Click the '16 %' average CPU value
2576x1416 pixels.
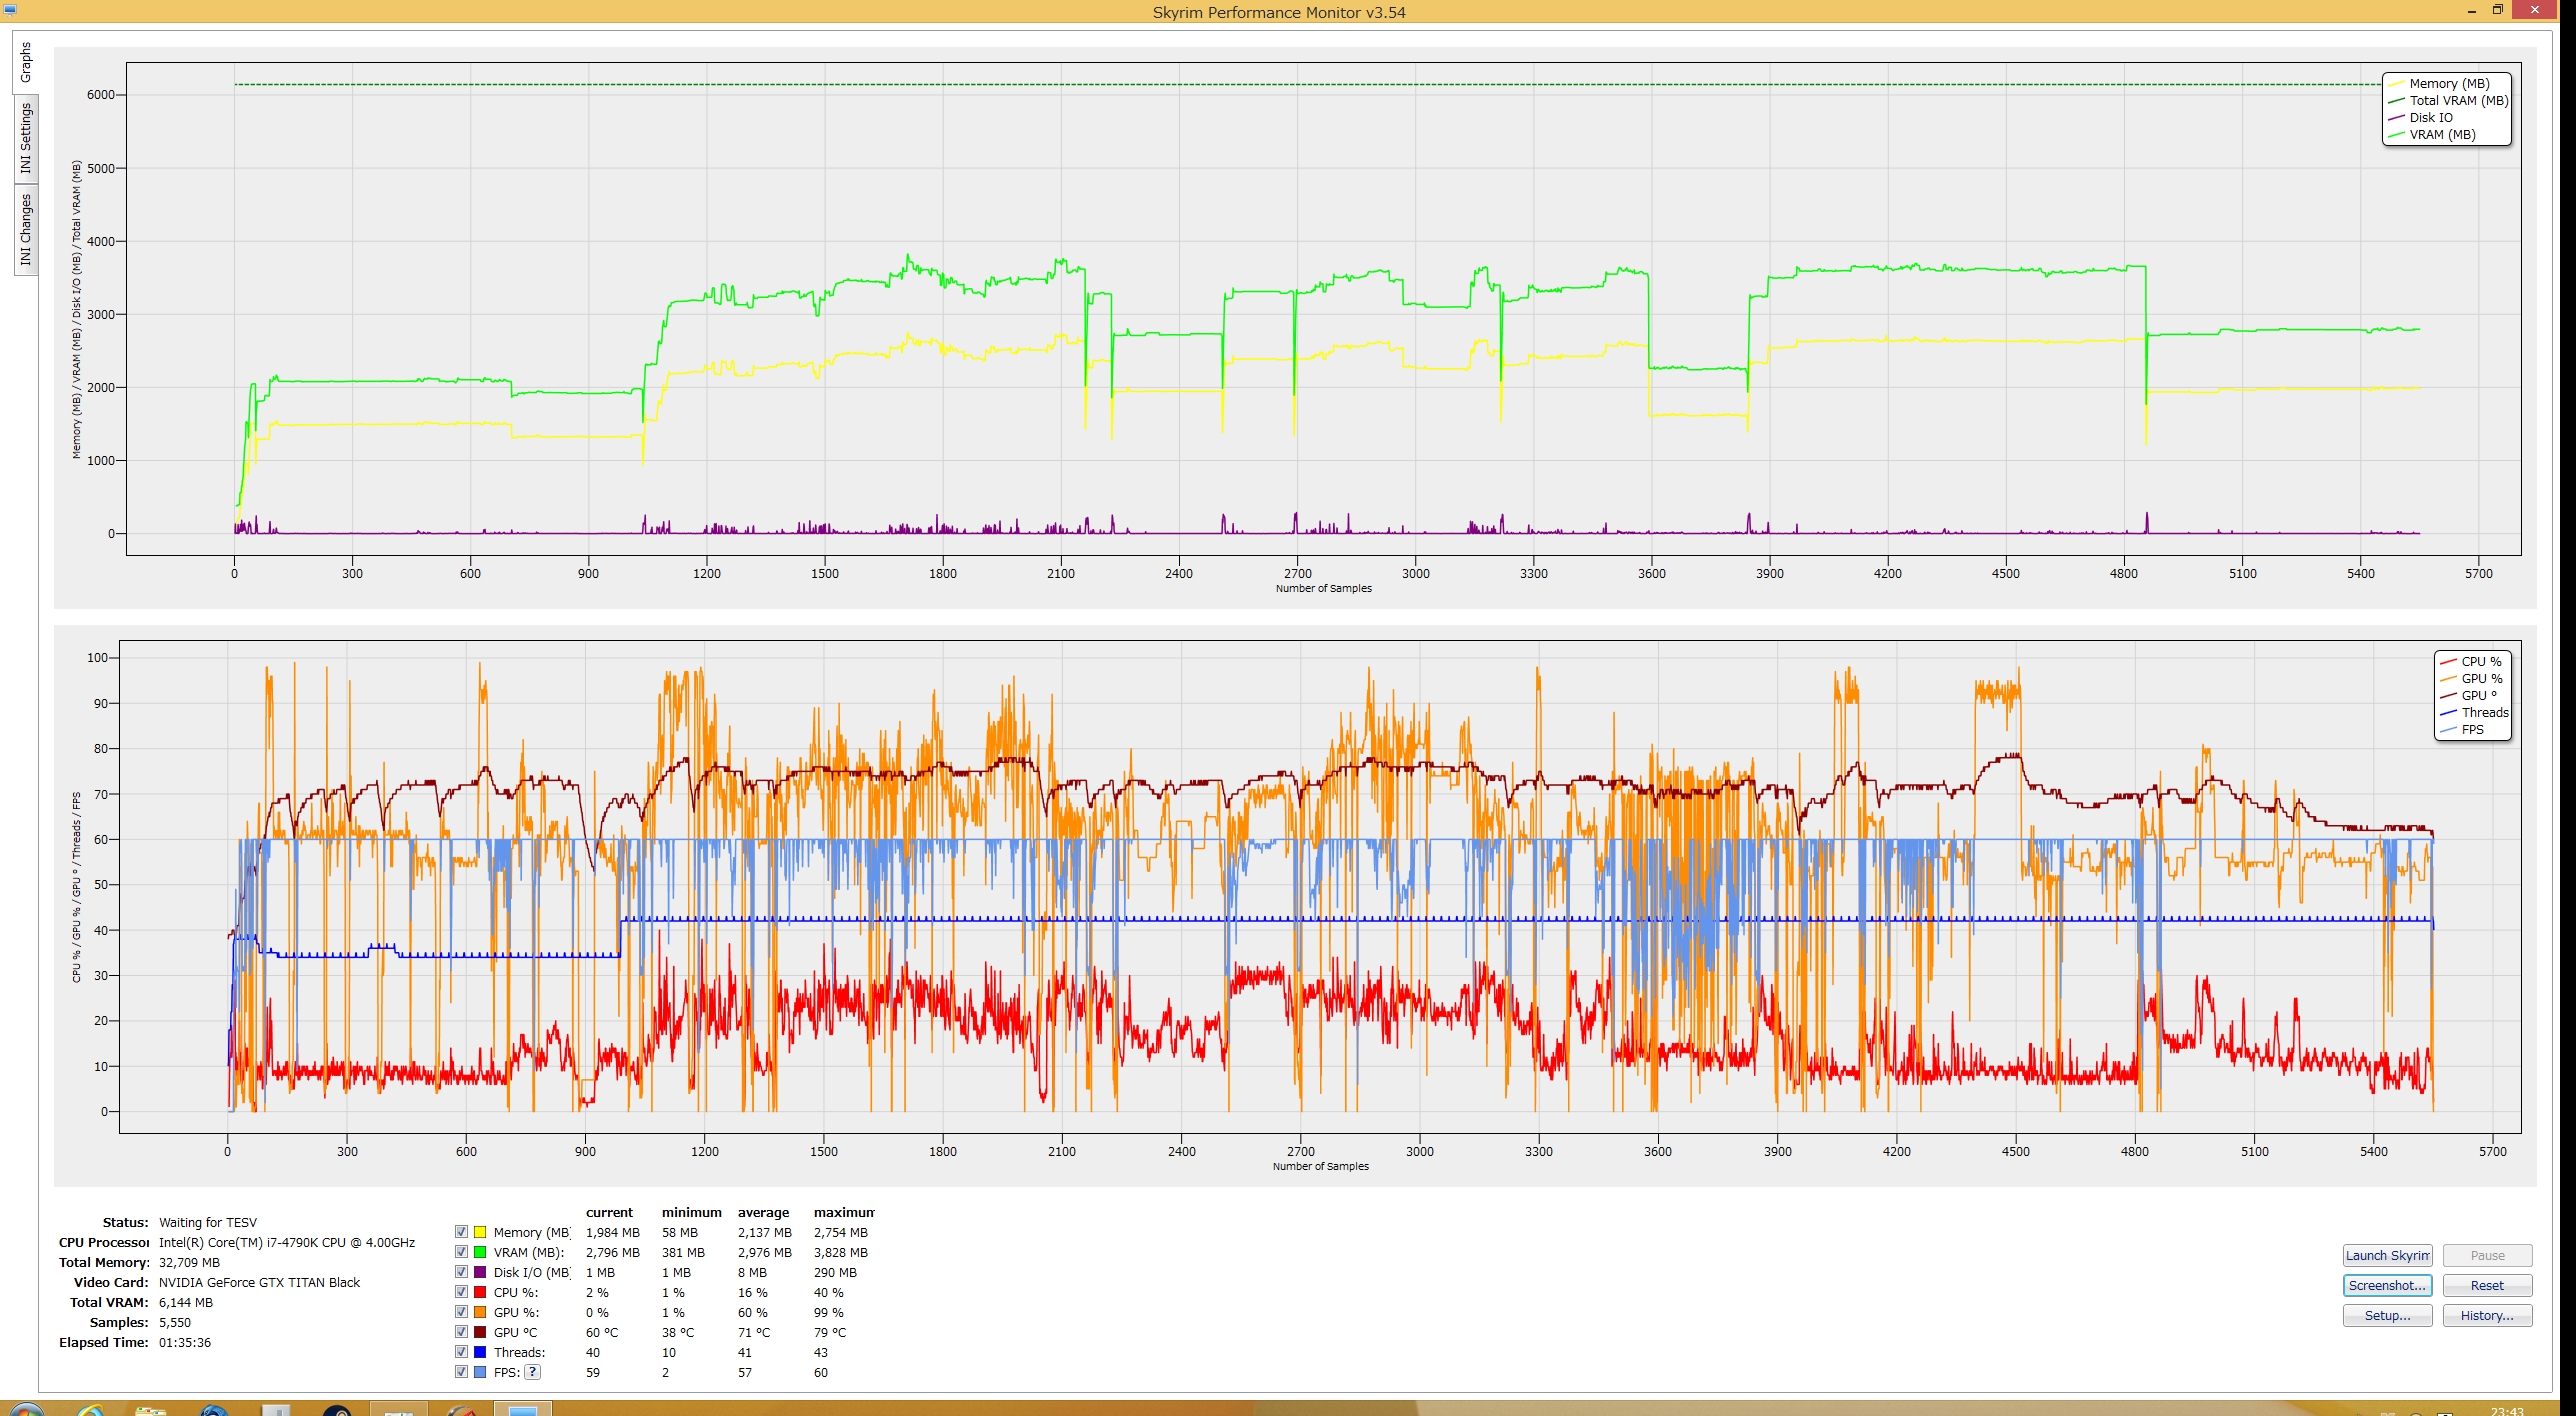pos(753,1293)
